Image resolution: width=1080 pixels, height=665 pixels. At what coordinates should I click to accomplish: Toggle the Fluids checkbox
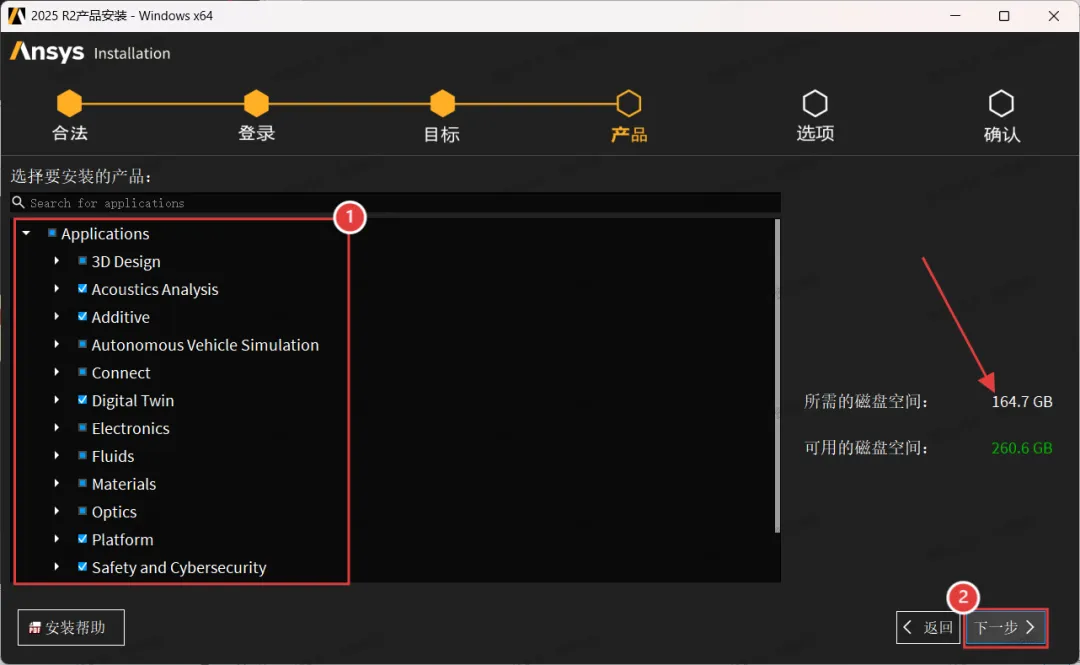82,456
